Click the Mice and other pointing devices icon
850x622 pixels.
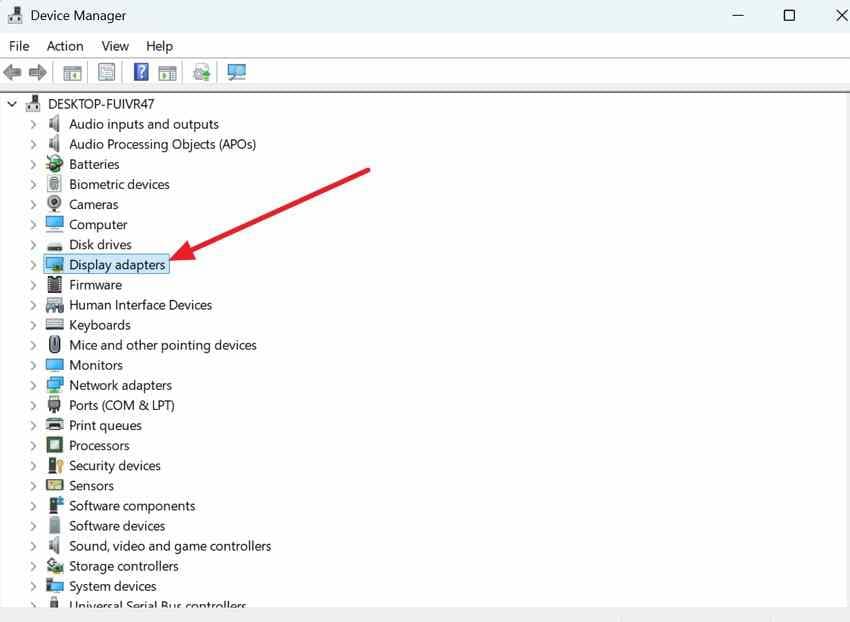54,344
